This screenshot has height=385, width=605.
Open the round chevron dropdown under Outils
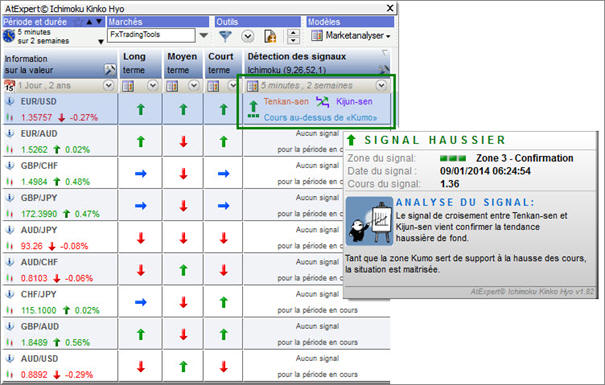click(248, 36)
